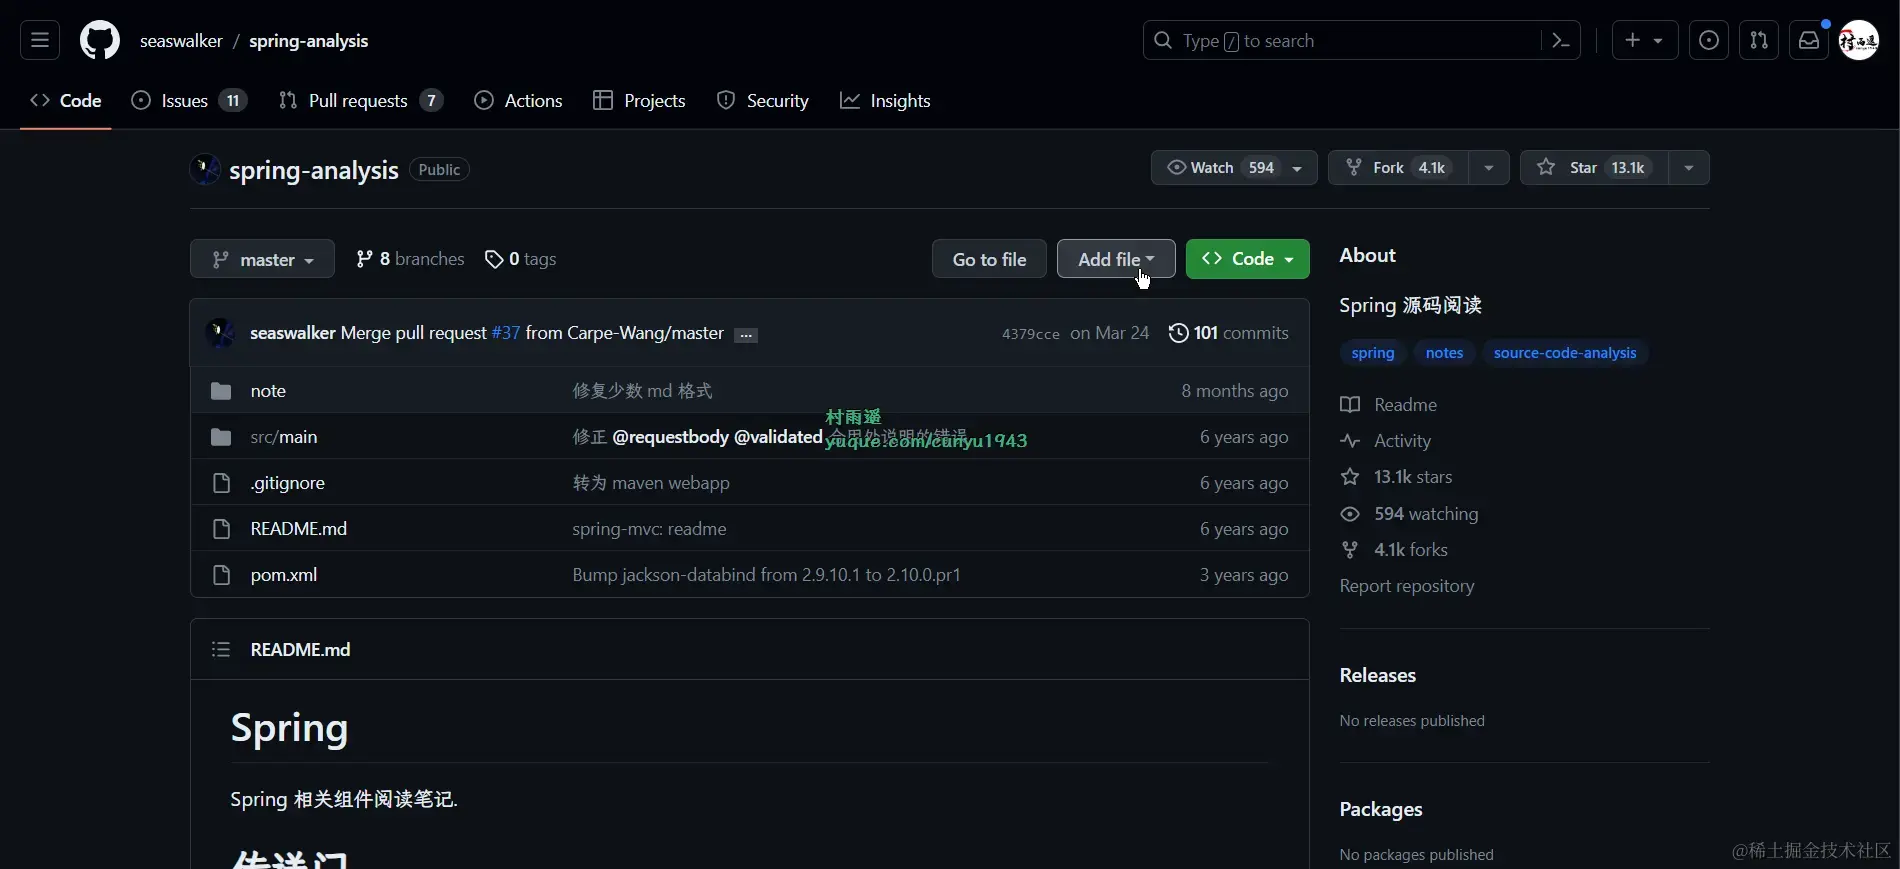1900x869 pixels.
Task: Switch to the Code tab
Action: 66,101
